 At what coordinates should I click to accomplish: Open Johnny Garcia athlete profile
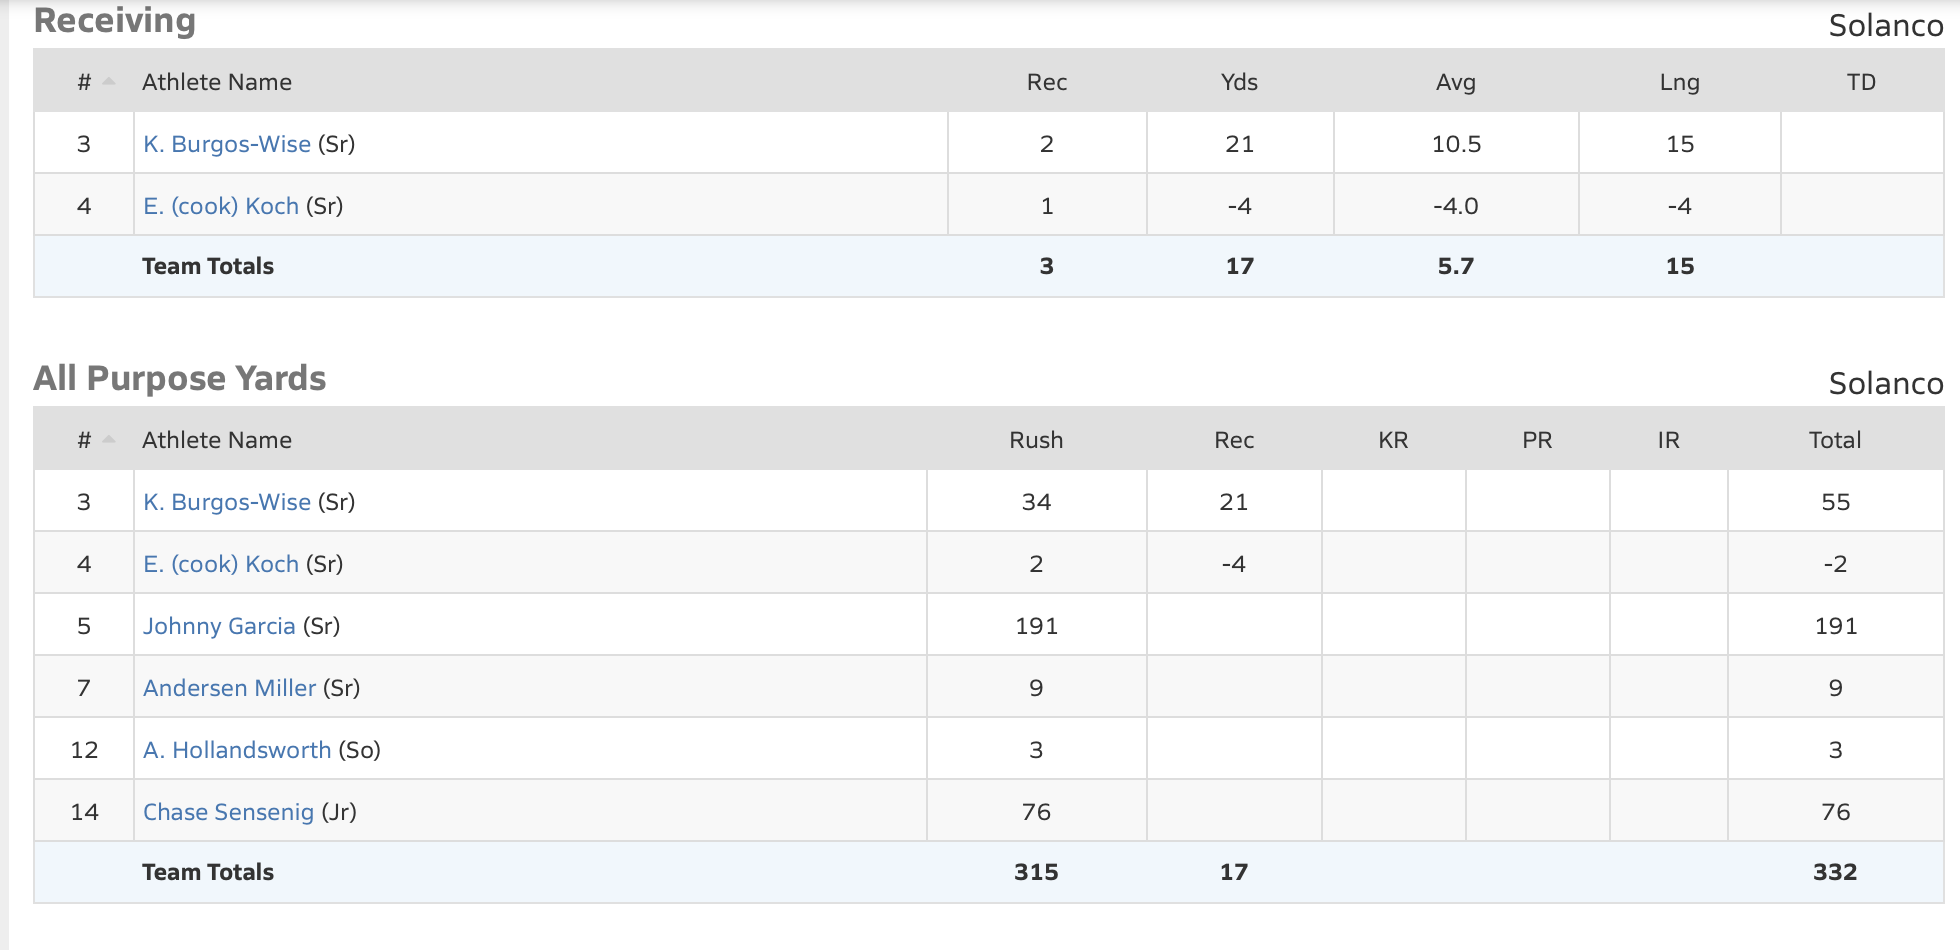[x=219, y=626]
